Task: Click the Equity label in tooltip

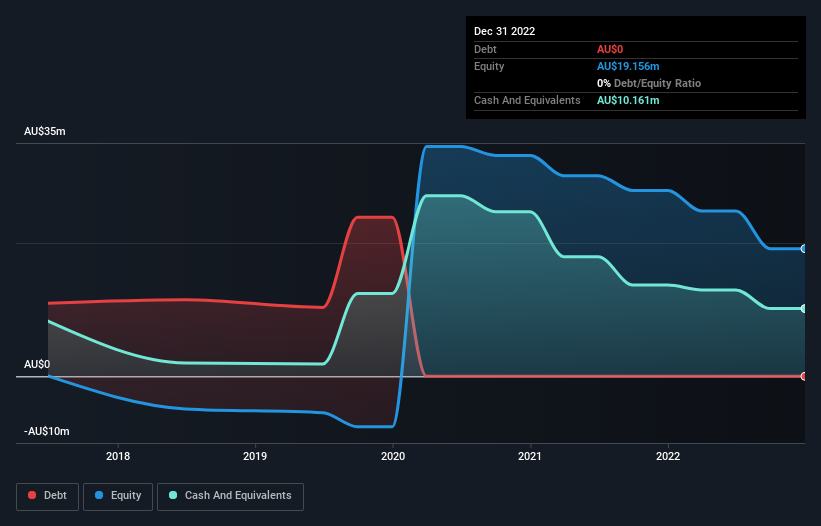Action: click(489, 66)
